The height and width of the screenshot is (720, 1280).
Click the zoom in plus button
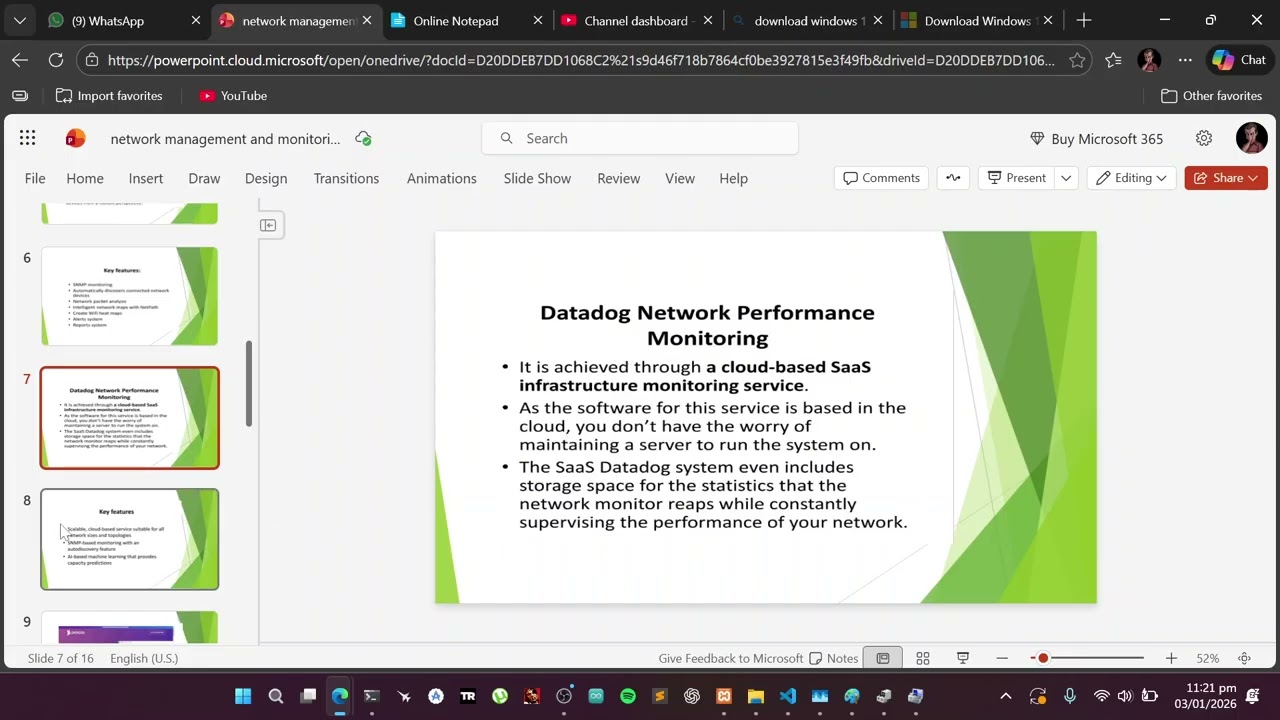(x=1171, y=658)
